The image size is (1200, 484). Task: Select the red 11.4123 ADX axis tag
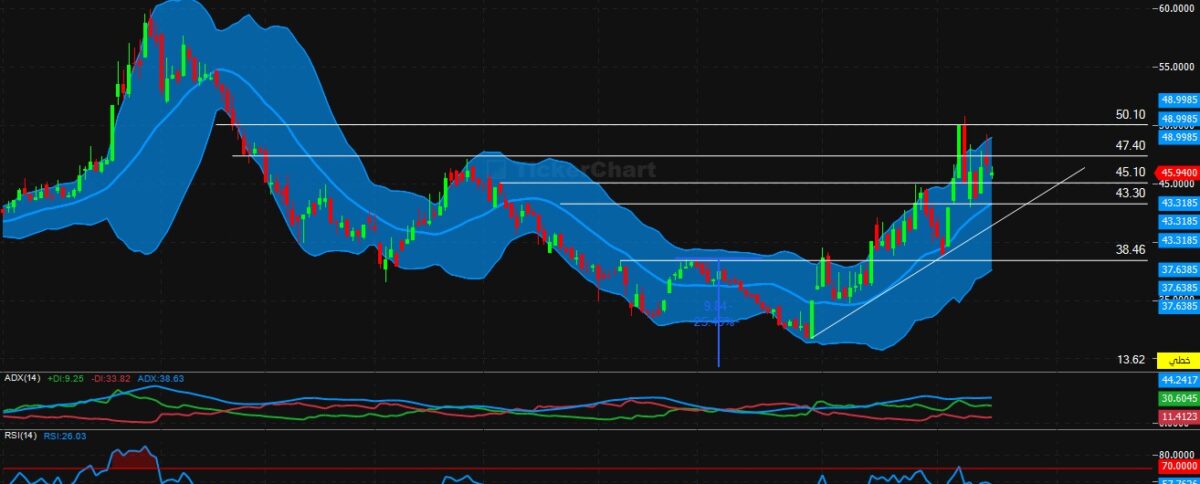(x=1178, y=415)
